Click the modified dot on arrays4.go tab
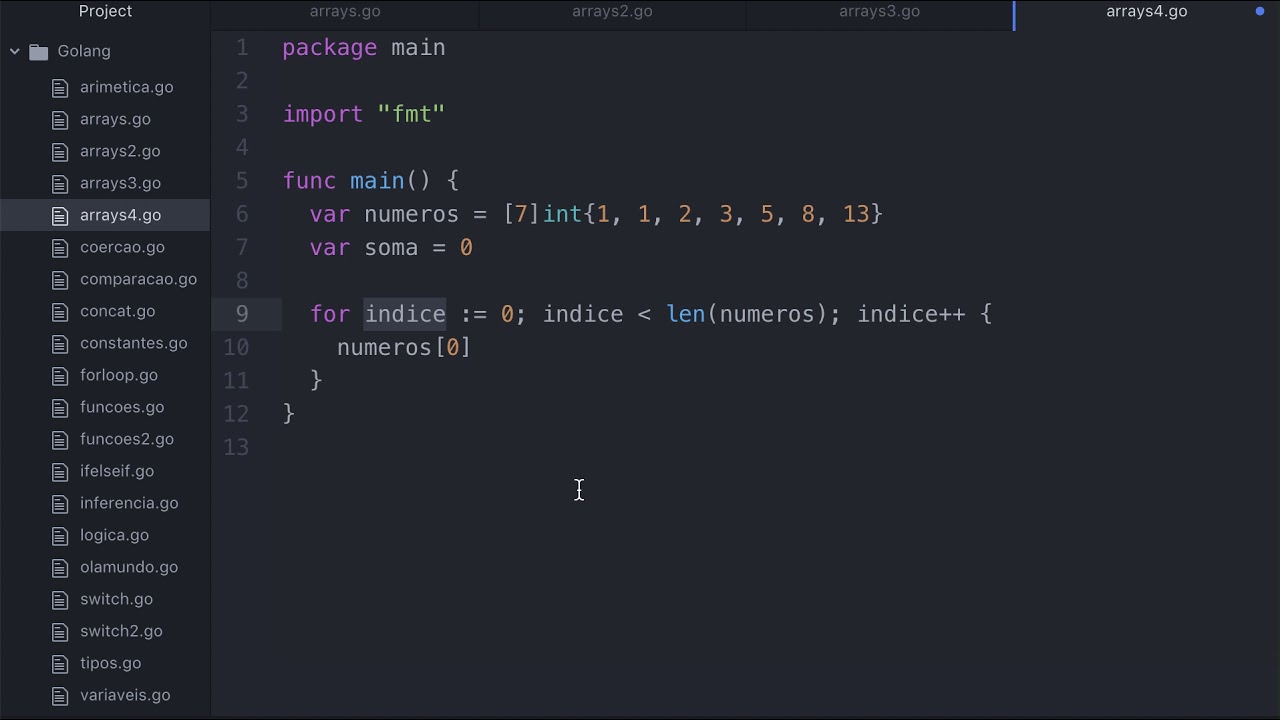The image size is (1280, 720). pos(1259,12)
